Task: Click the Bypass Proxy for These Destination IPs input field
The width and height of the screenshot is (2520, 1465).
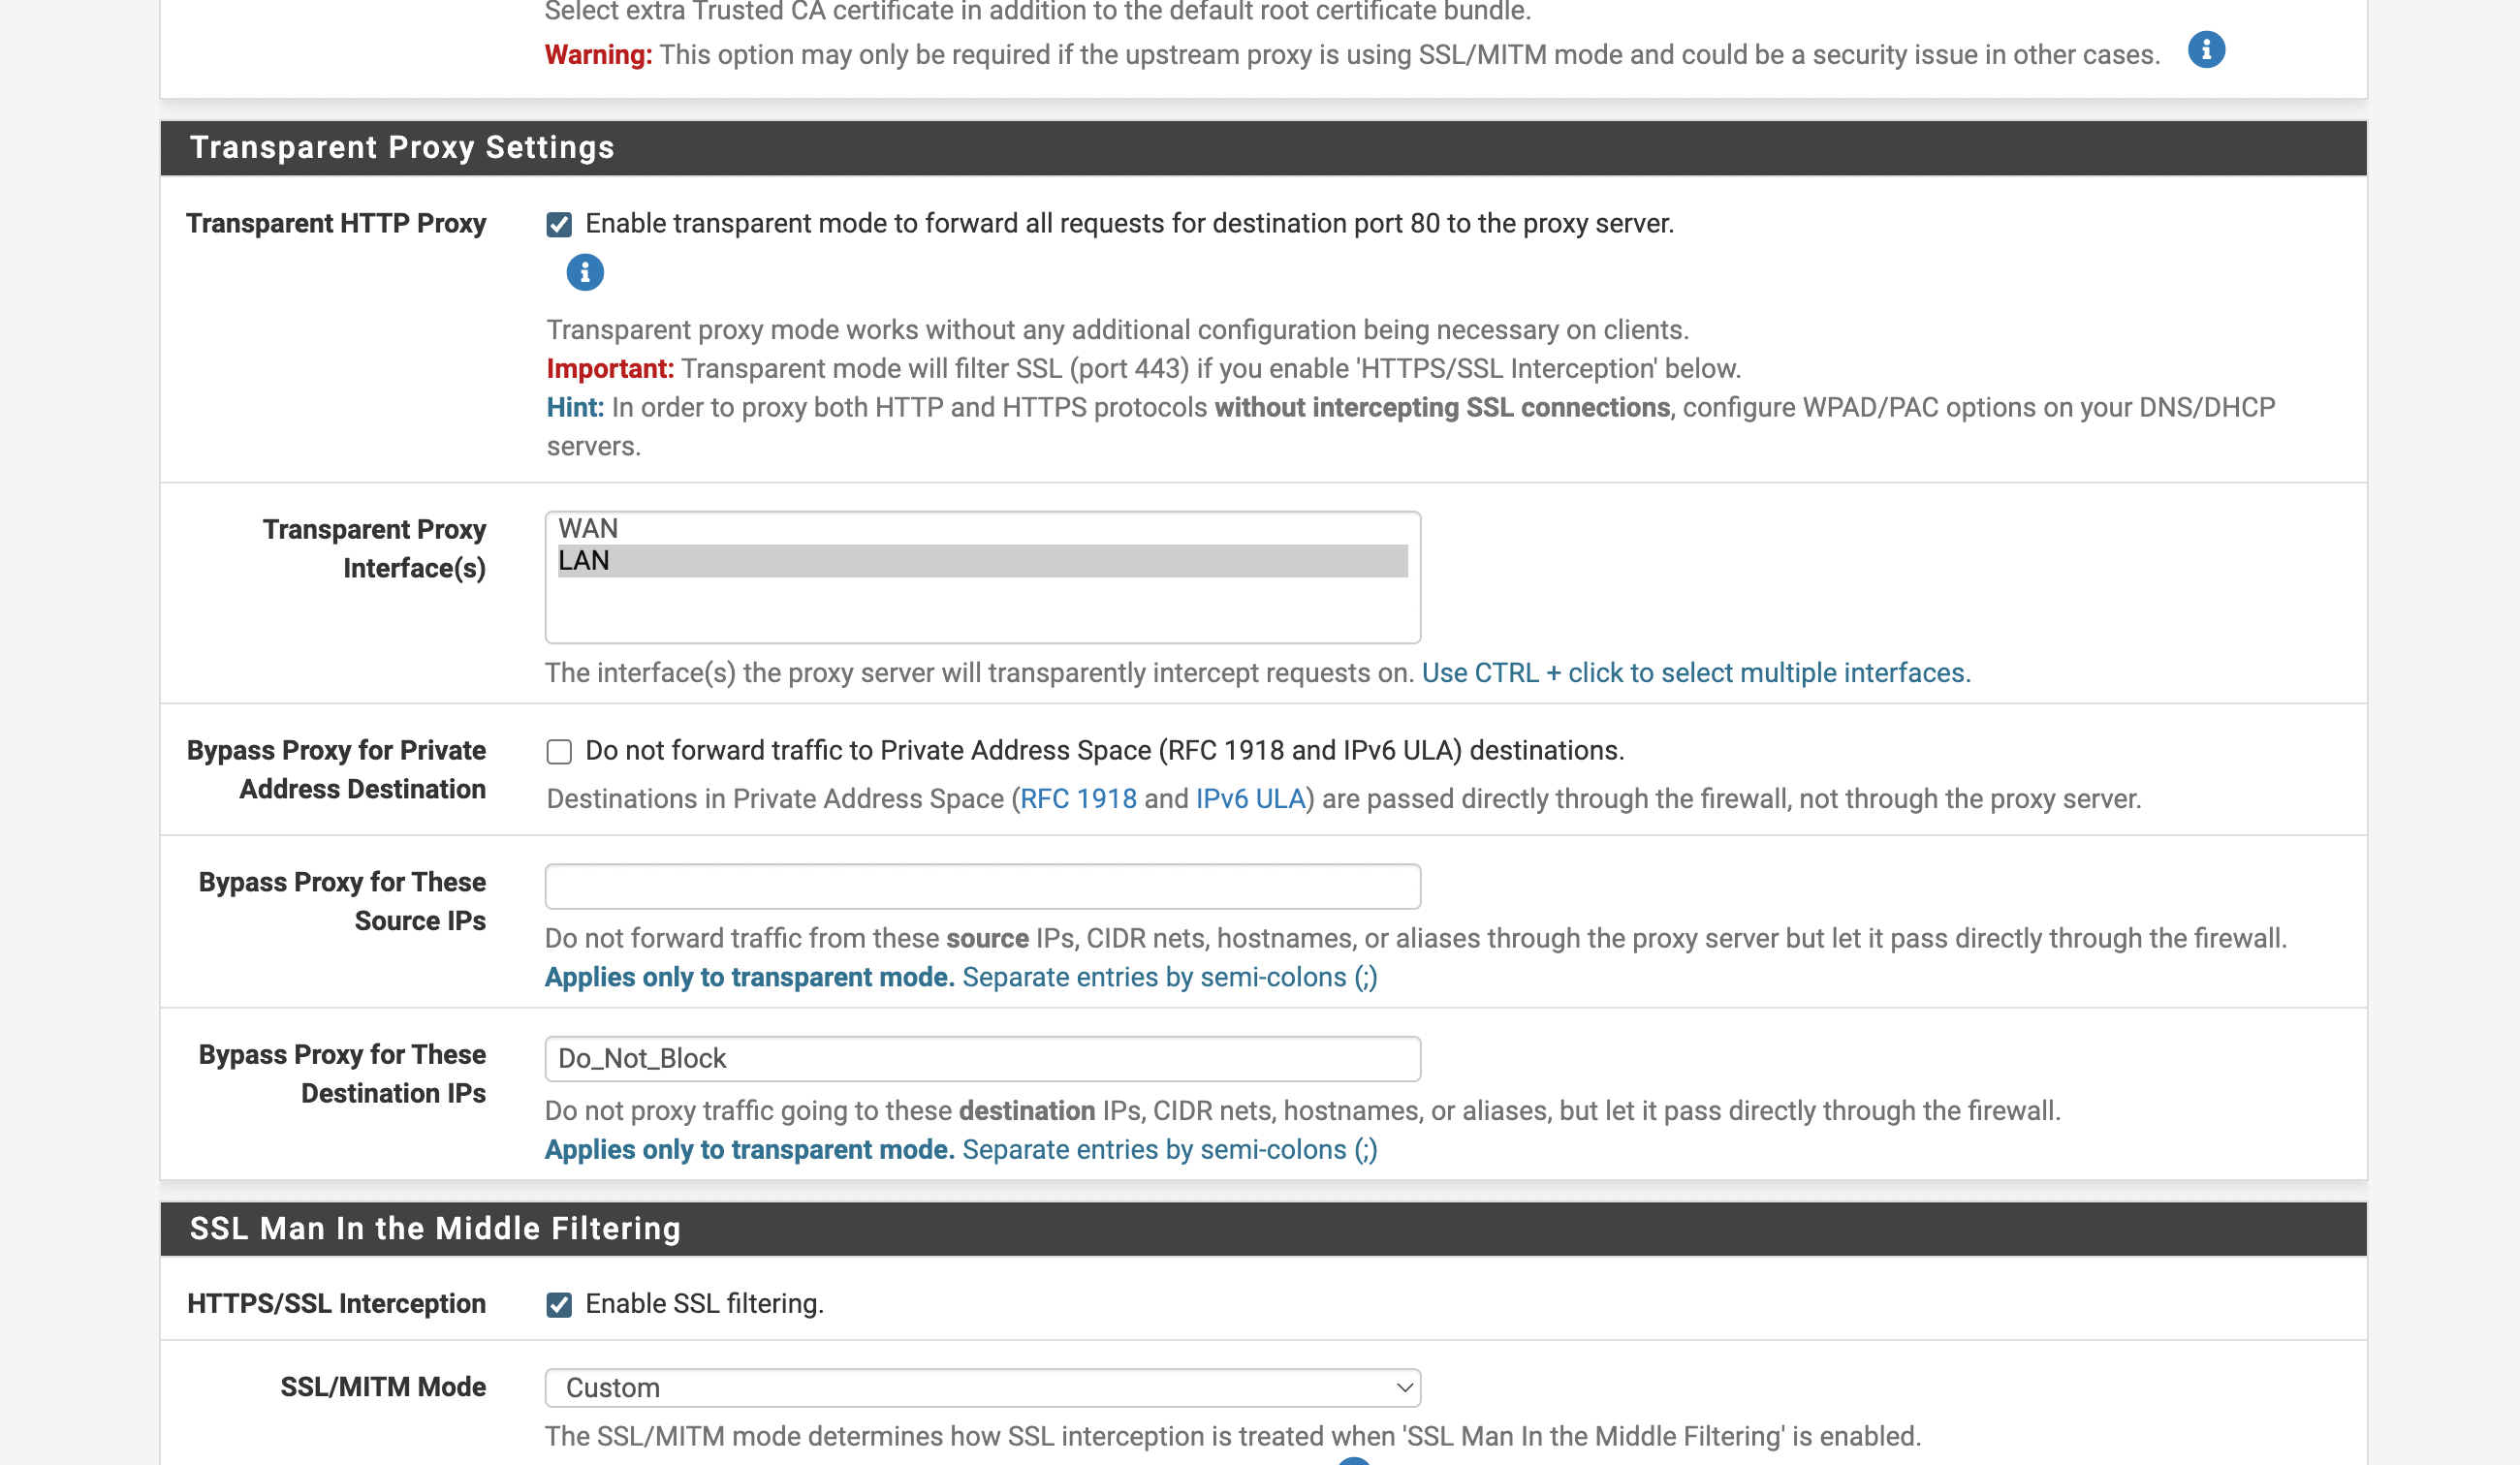Action: 982,1057
